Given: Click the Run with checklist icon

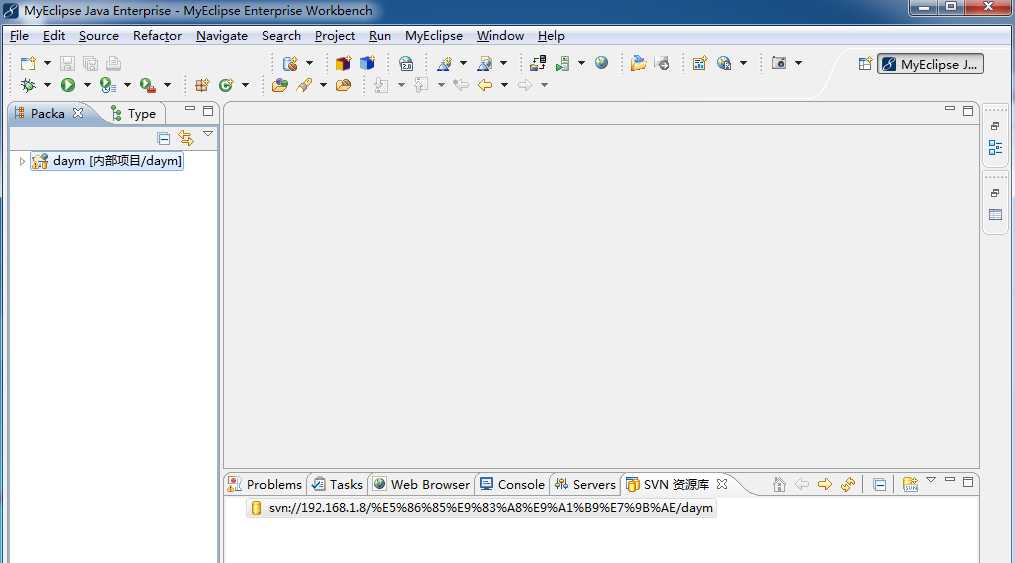Looking at the screenshot, I should click(x=107, y=85).
